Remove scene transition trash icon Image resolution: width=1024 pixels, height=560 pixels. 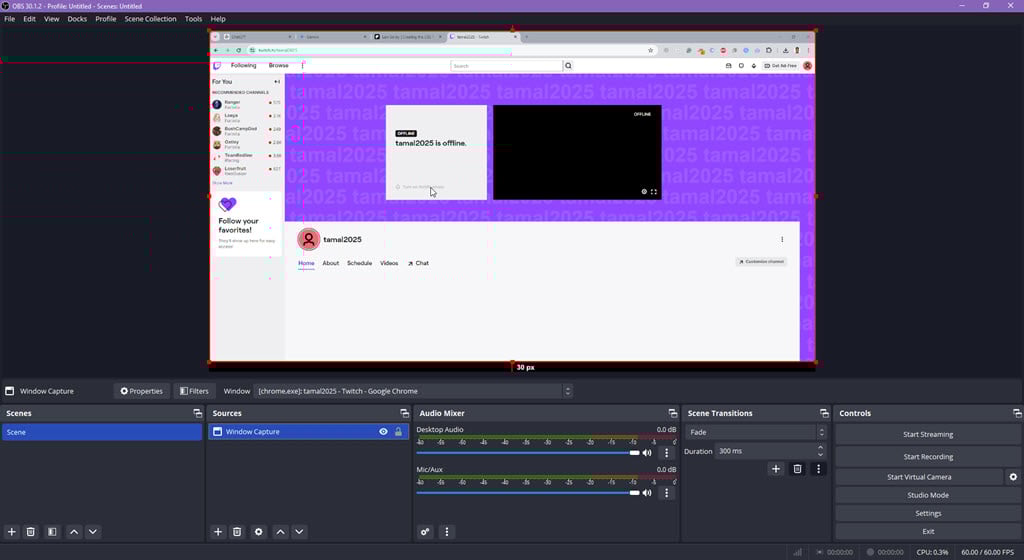point(797,469)
